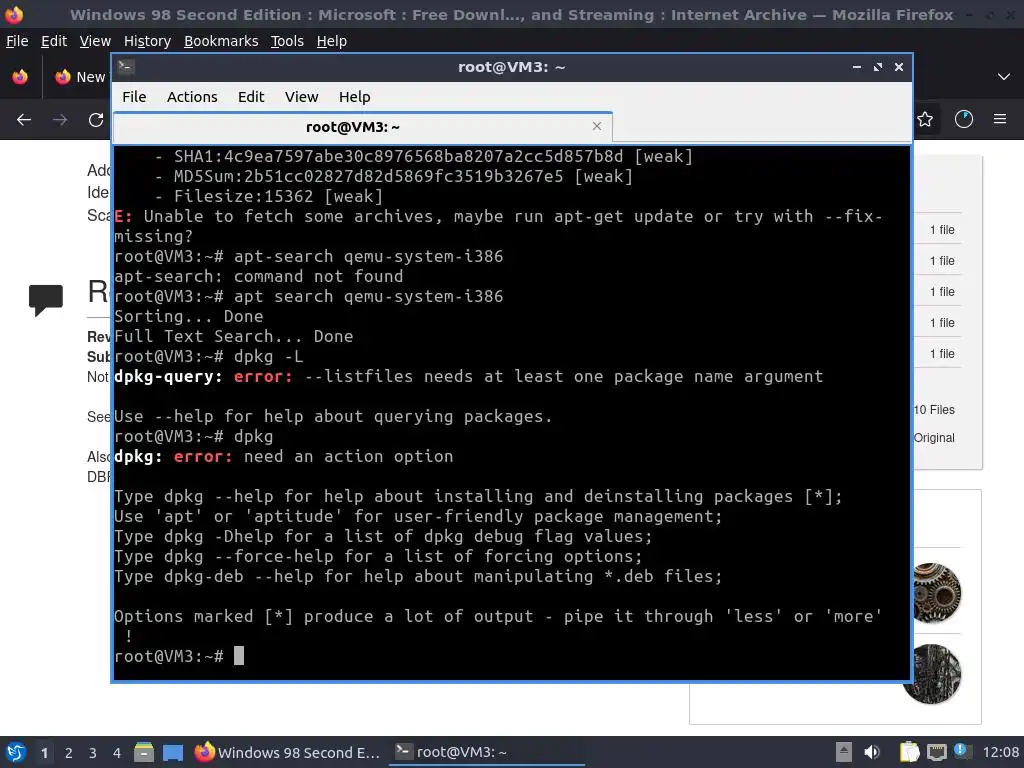Click the red 'E:' error marker in terminal
The height and width of the screenshot is (768, 1024).
123,216
